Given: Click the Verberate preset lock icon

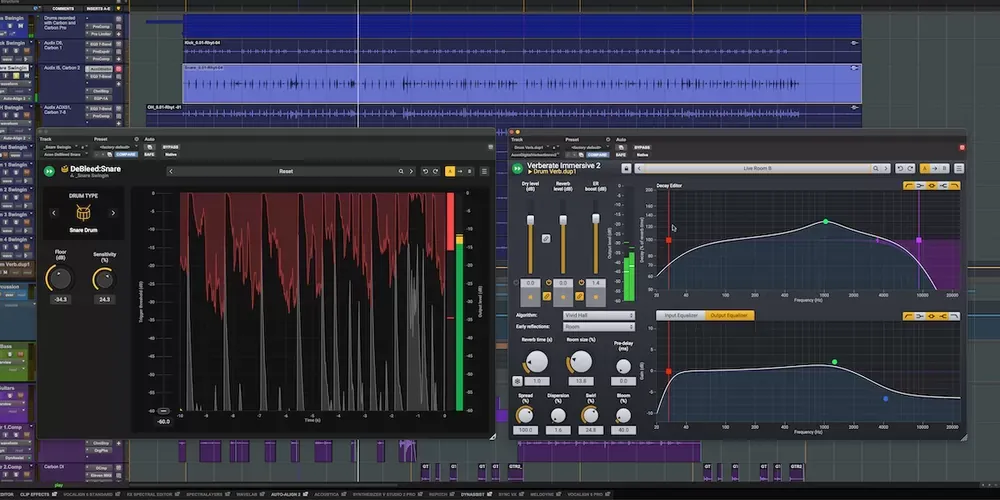Looking at the screenshot, I should pyautogui.click(x=626, y=168).
